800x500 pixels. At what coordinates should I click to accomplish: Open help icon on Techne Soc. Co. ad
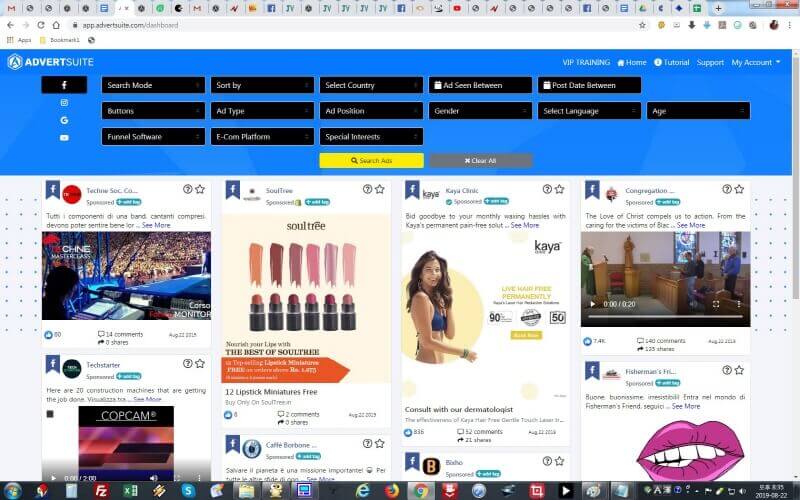tap(188, 189)
